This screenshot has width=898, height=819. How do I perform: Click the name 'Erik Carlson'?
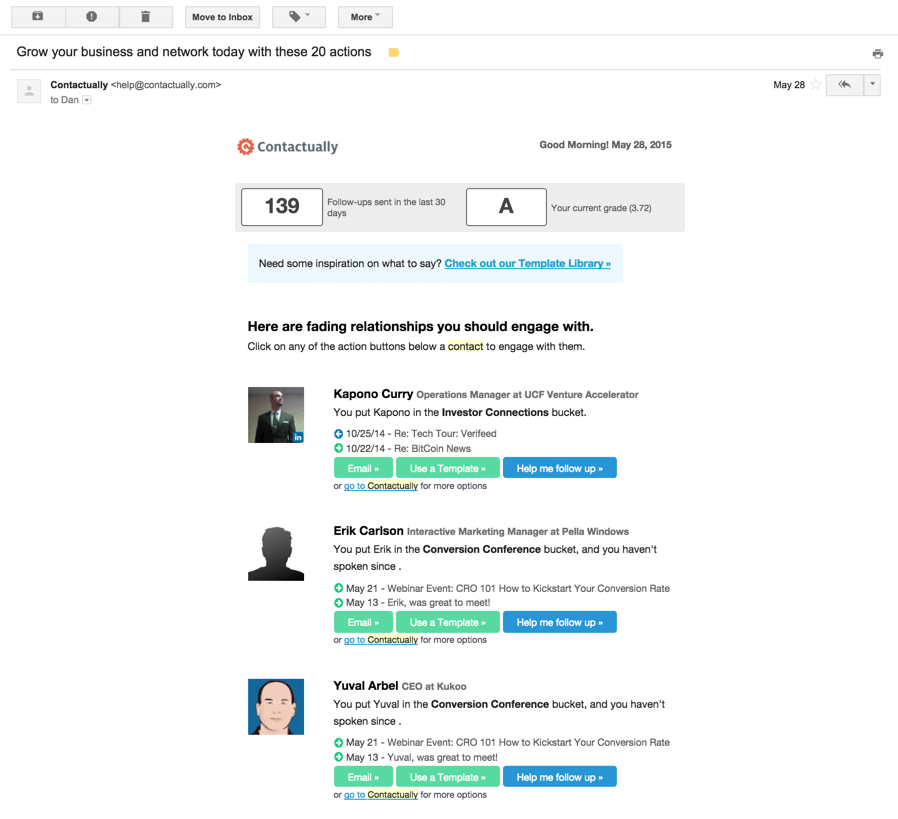(x=368, y=531)
